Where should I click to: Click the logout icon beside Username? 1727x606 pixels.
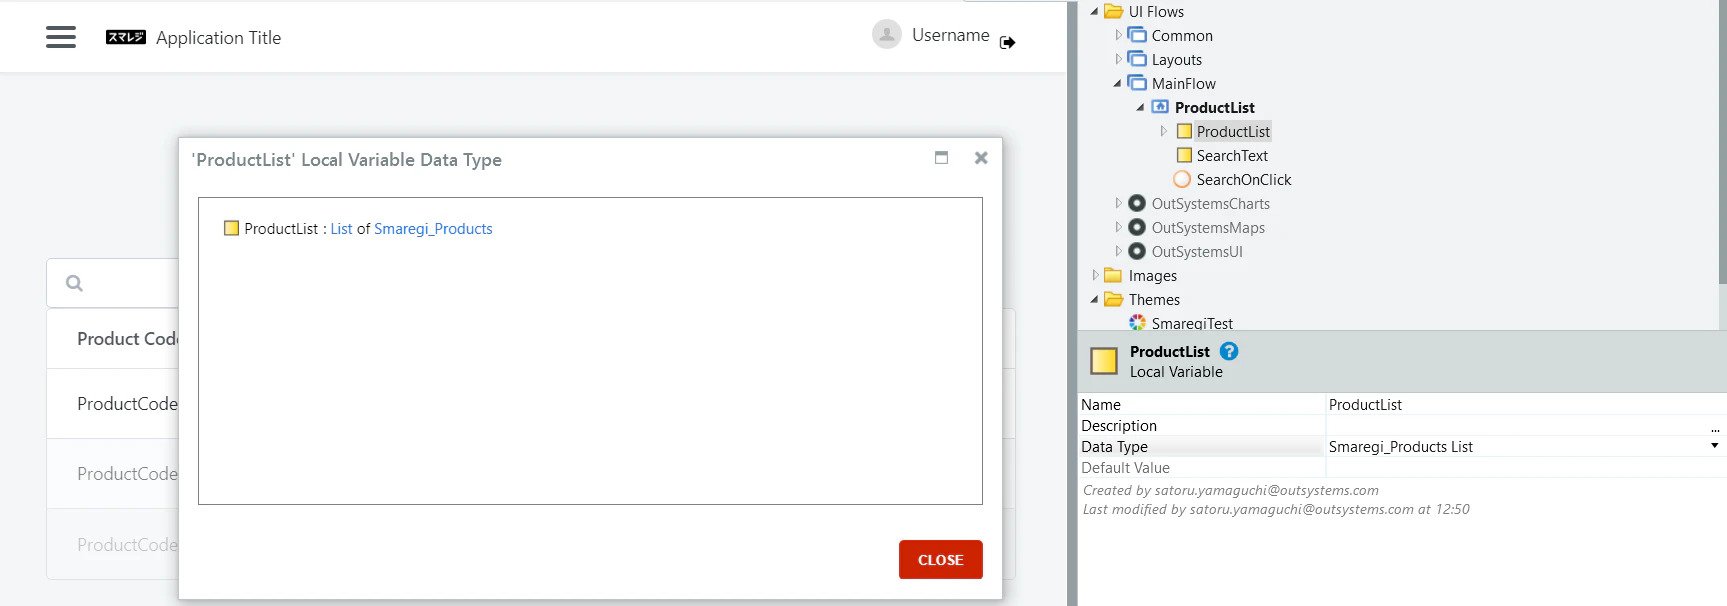pyautogui.click(x=1007, y=42)
